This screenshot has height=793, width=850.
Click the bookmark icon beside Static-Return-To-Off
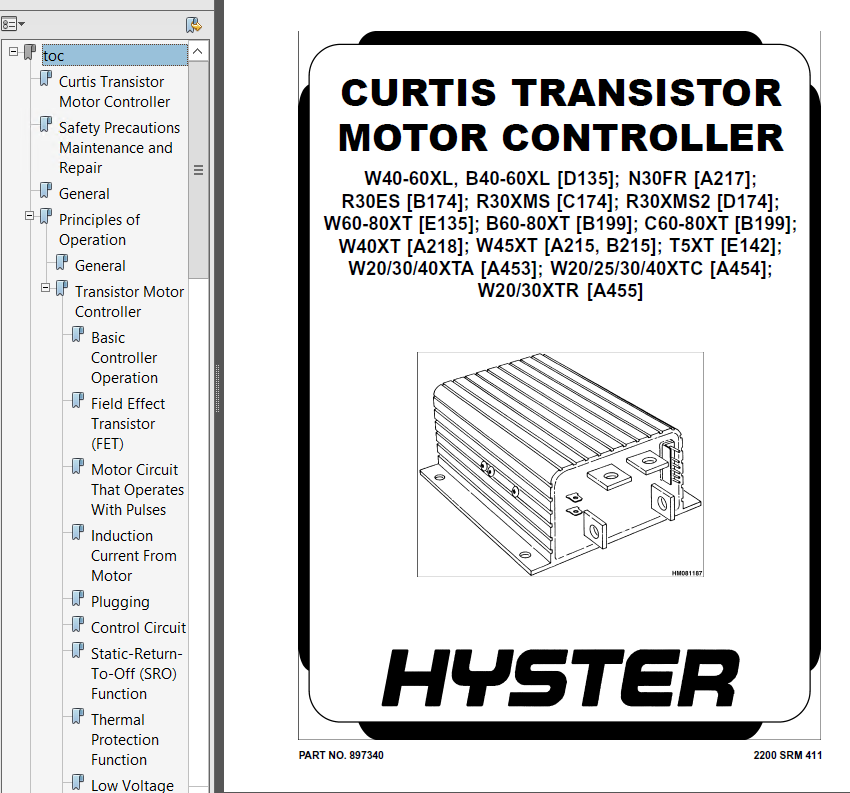click(78, 650)
